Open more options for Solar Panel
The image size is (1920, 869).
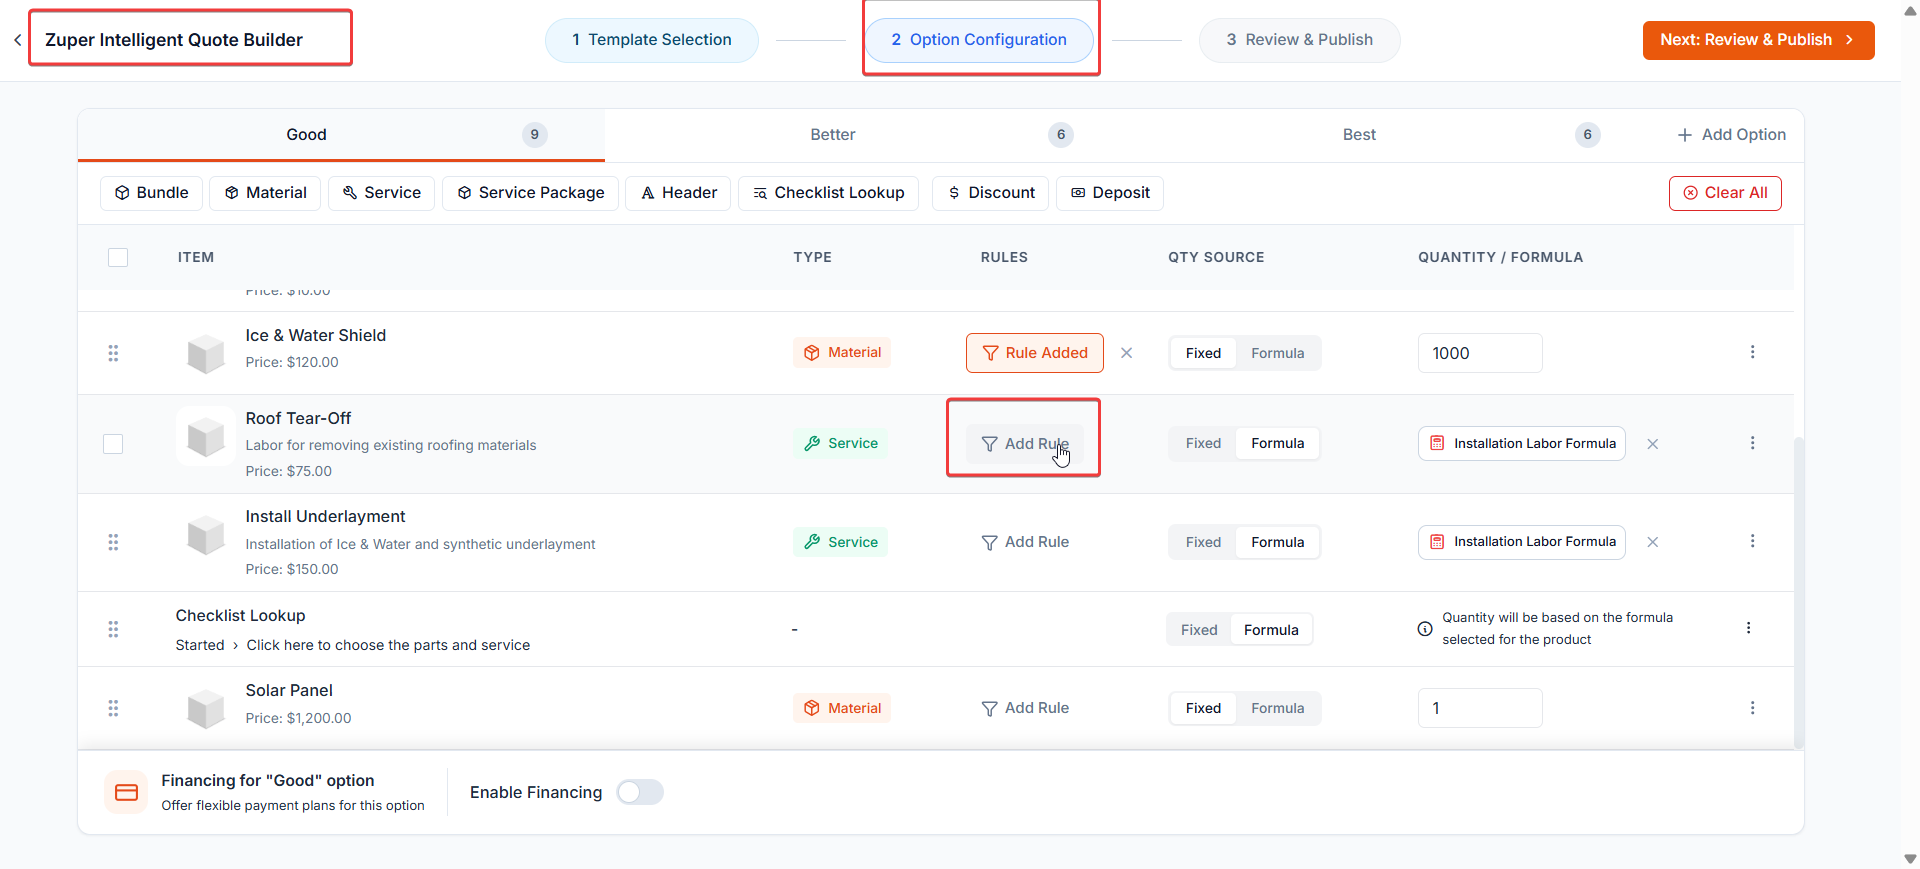(x=1752, y=708)
